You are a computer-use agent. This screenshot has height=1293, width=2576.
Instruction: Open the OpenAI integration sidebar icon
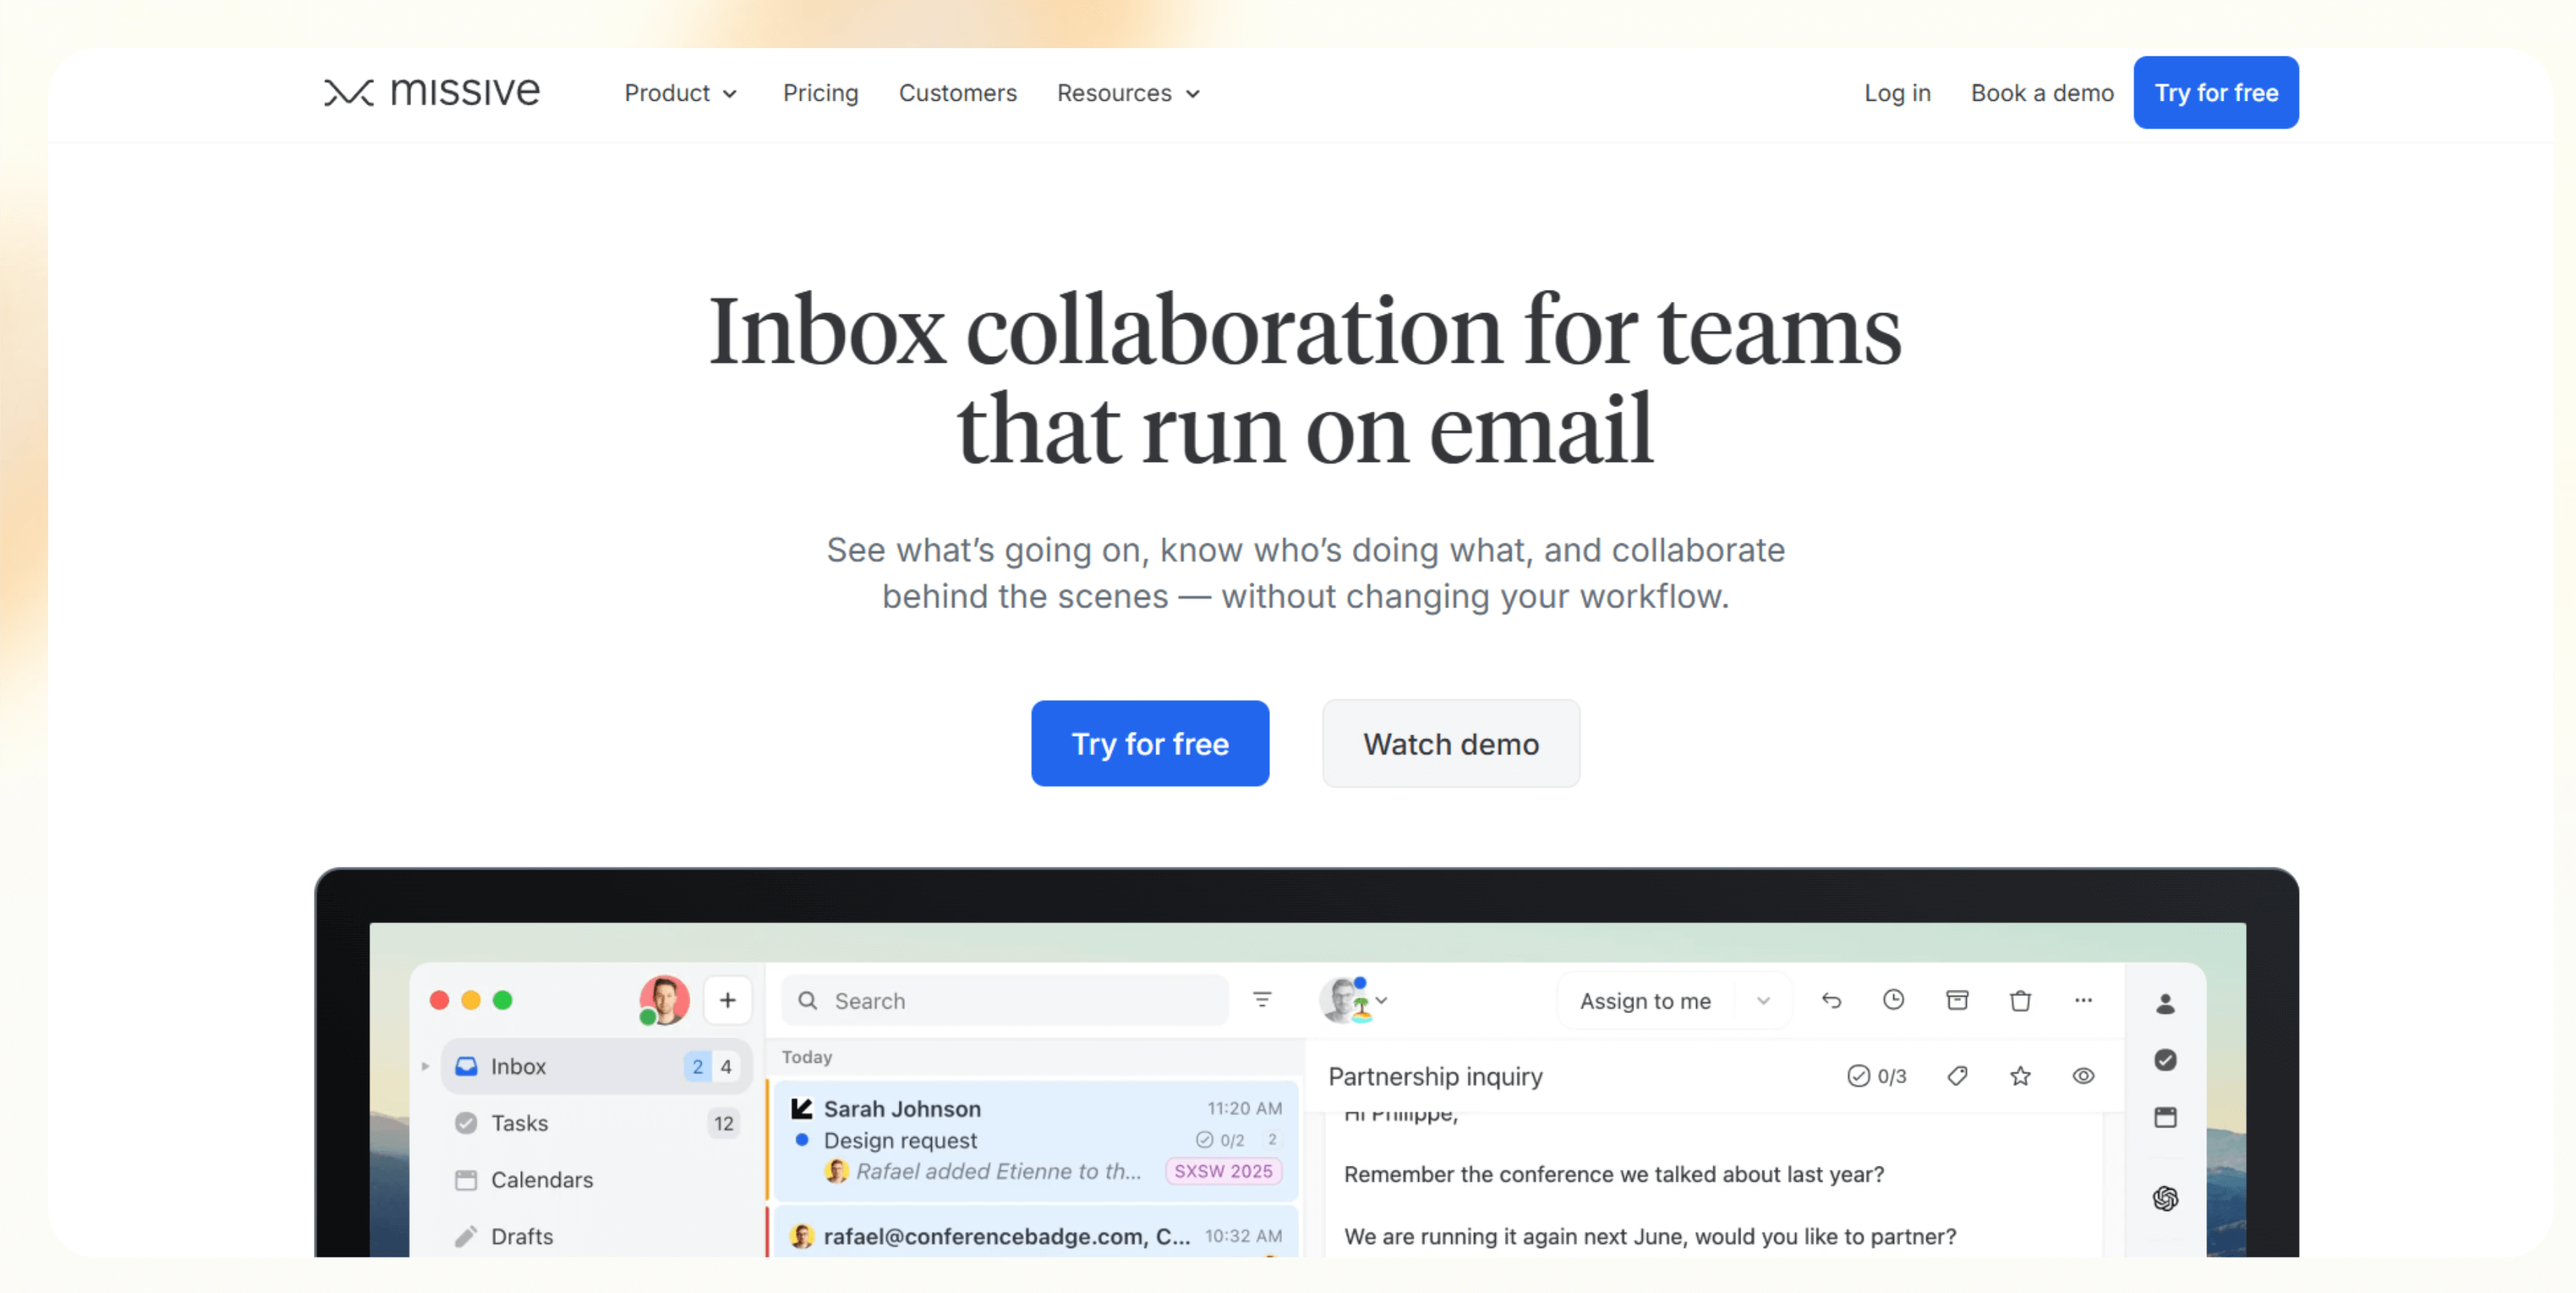[2165, 1198]
